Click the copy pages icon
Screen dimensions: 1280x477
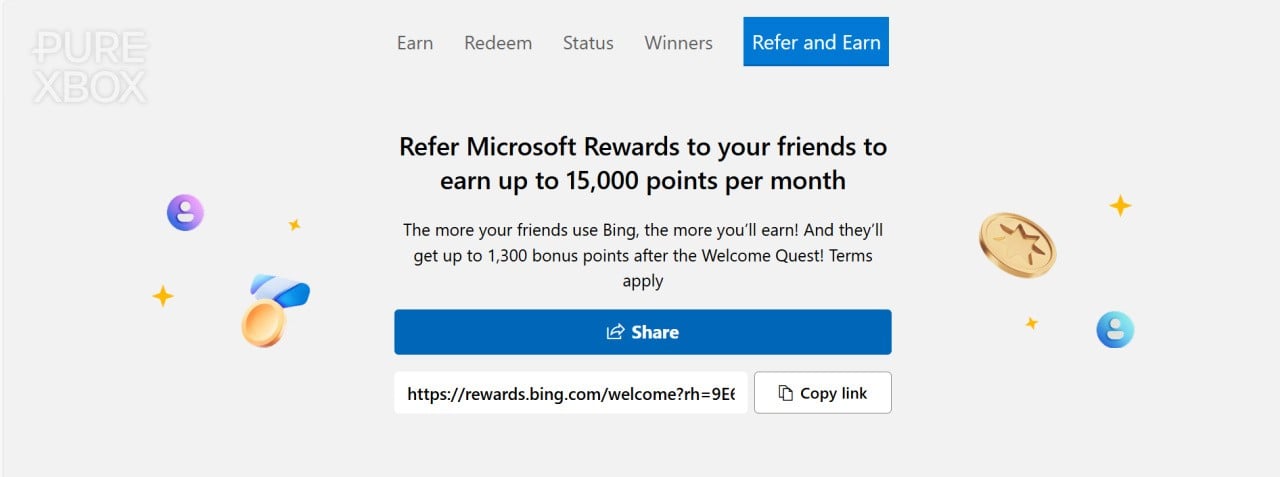coord(785,393)
